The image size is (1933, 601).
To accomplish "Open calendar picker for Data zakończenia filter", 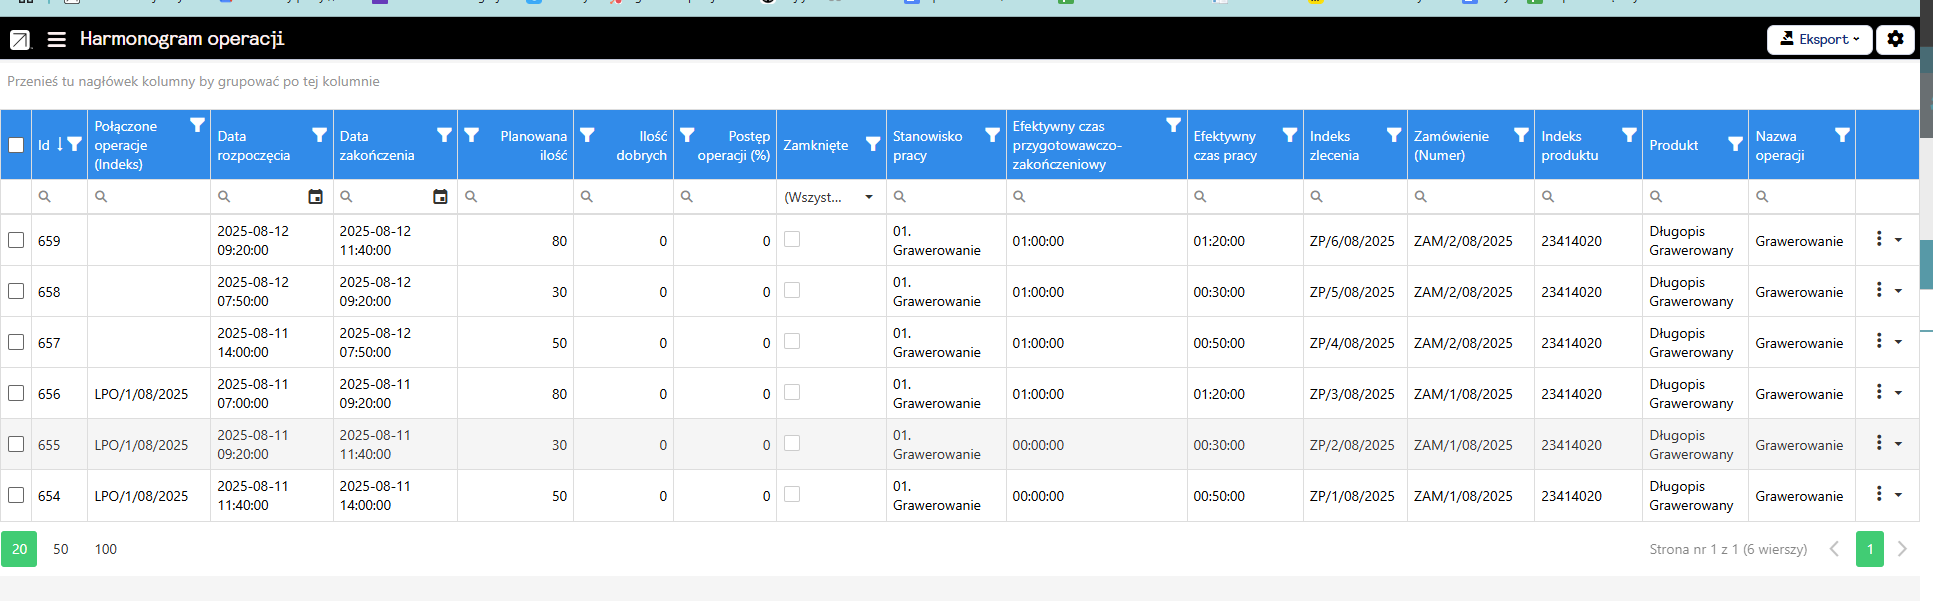I will pyautogui.click(x=440, y=197).
